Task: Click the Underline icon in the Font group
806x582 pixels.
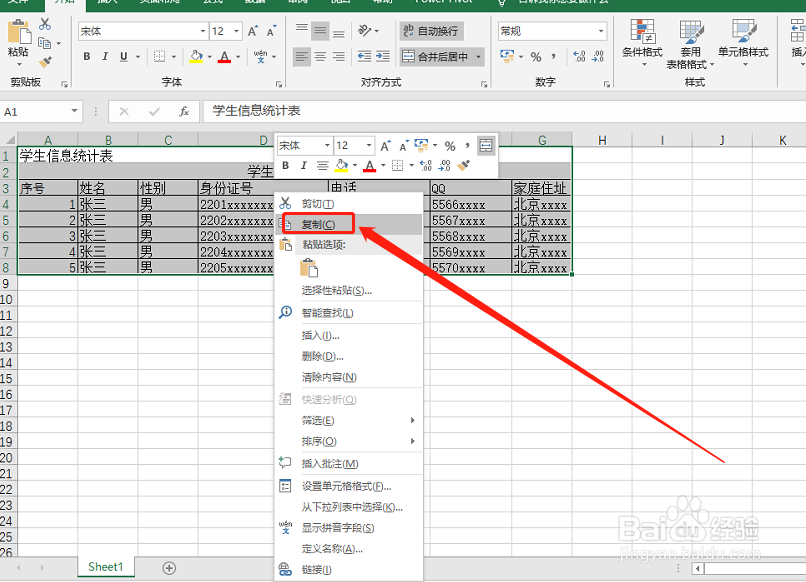Action: coord(122,56)
